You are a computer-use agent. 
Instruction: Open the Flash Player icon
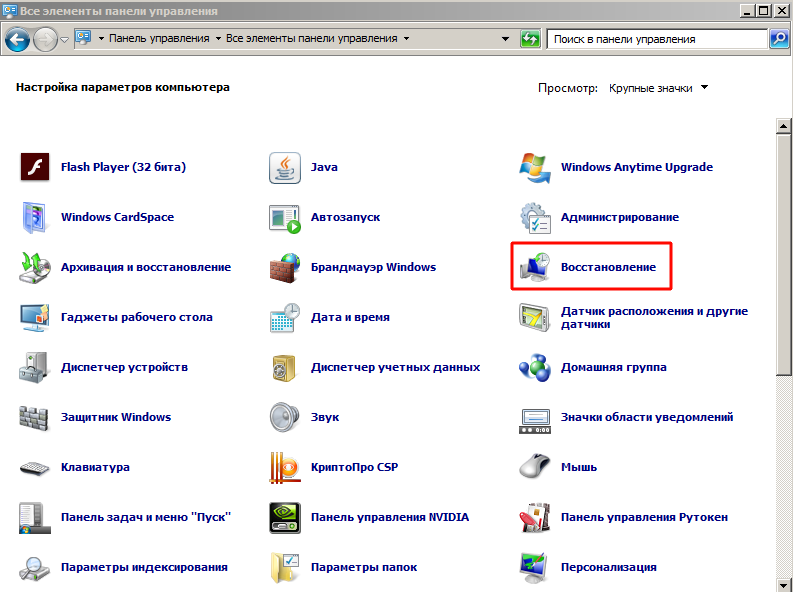click(34, 167)
